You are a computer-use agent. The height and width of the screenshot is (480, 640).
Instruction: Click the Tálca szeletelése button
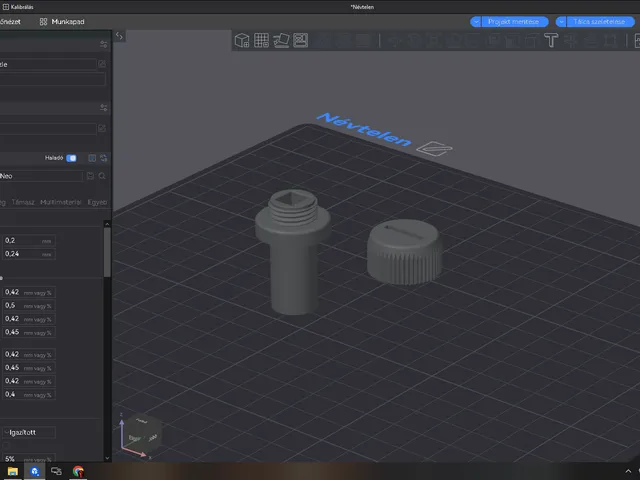(599, 22)
